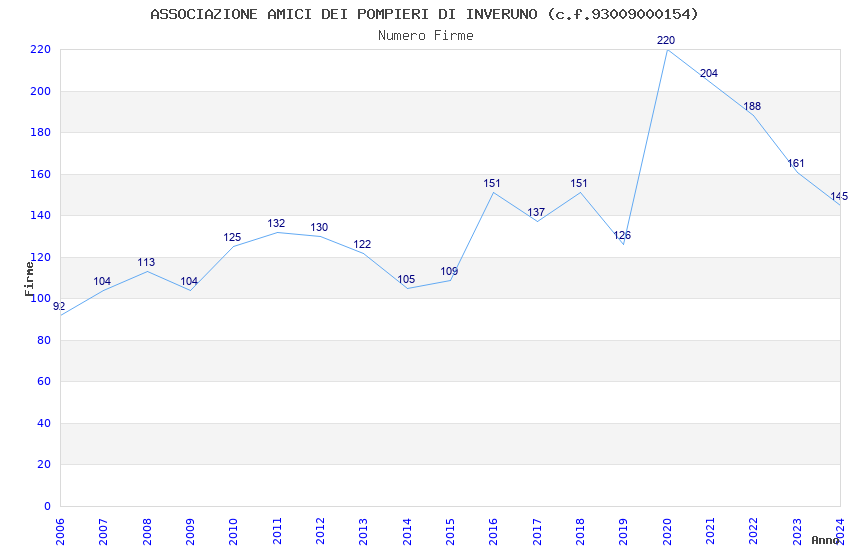Click the y-axis value 40

click(44, 423)
